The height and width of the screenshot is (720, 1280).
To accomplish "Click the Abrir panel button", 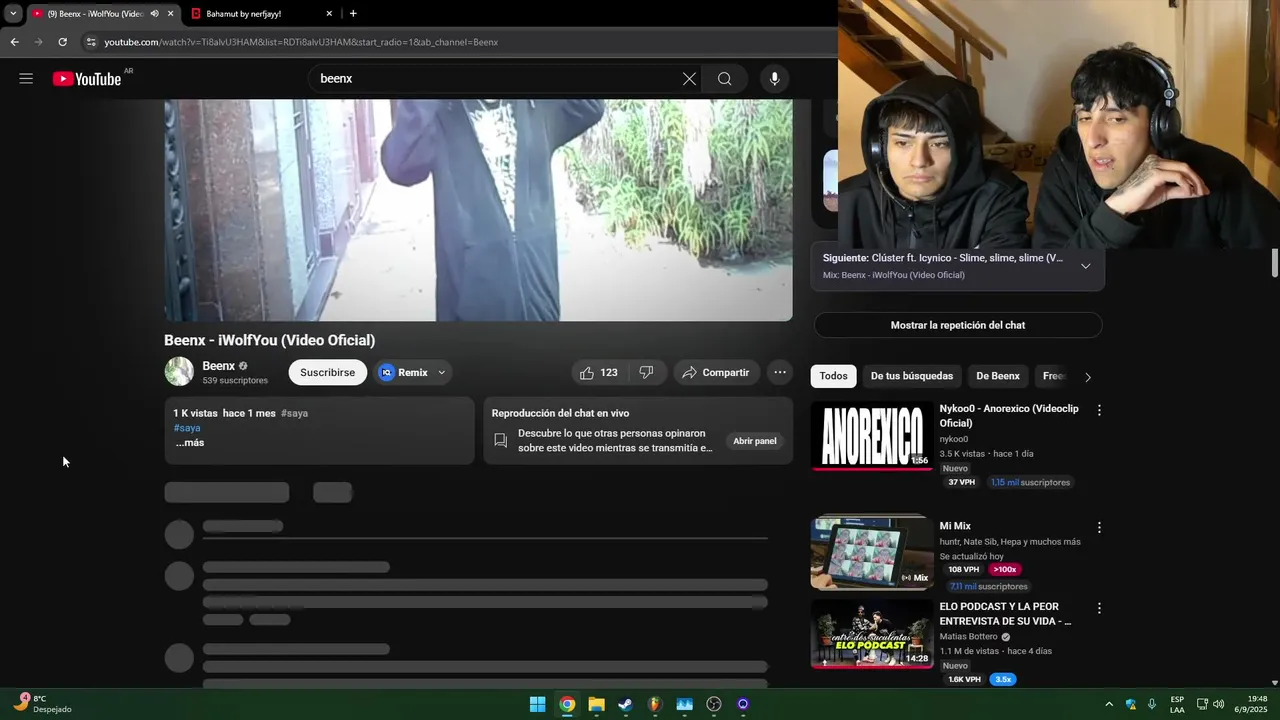I will pos(755,441).
